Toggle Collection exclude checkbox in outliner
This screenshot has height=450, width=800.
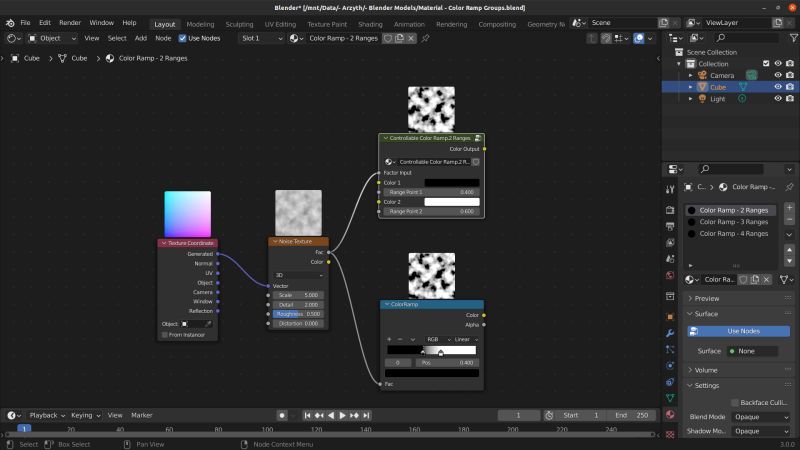[766, 64]
